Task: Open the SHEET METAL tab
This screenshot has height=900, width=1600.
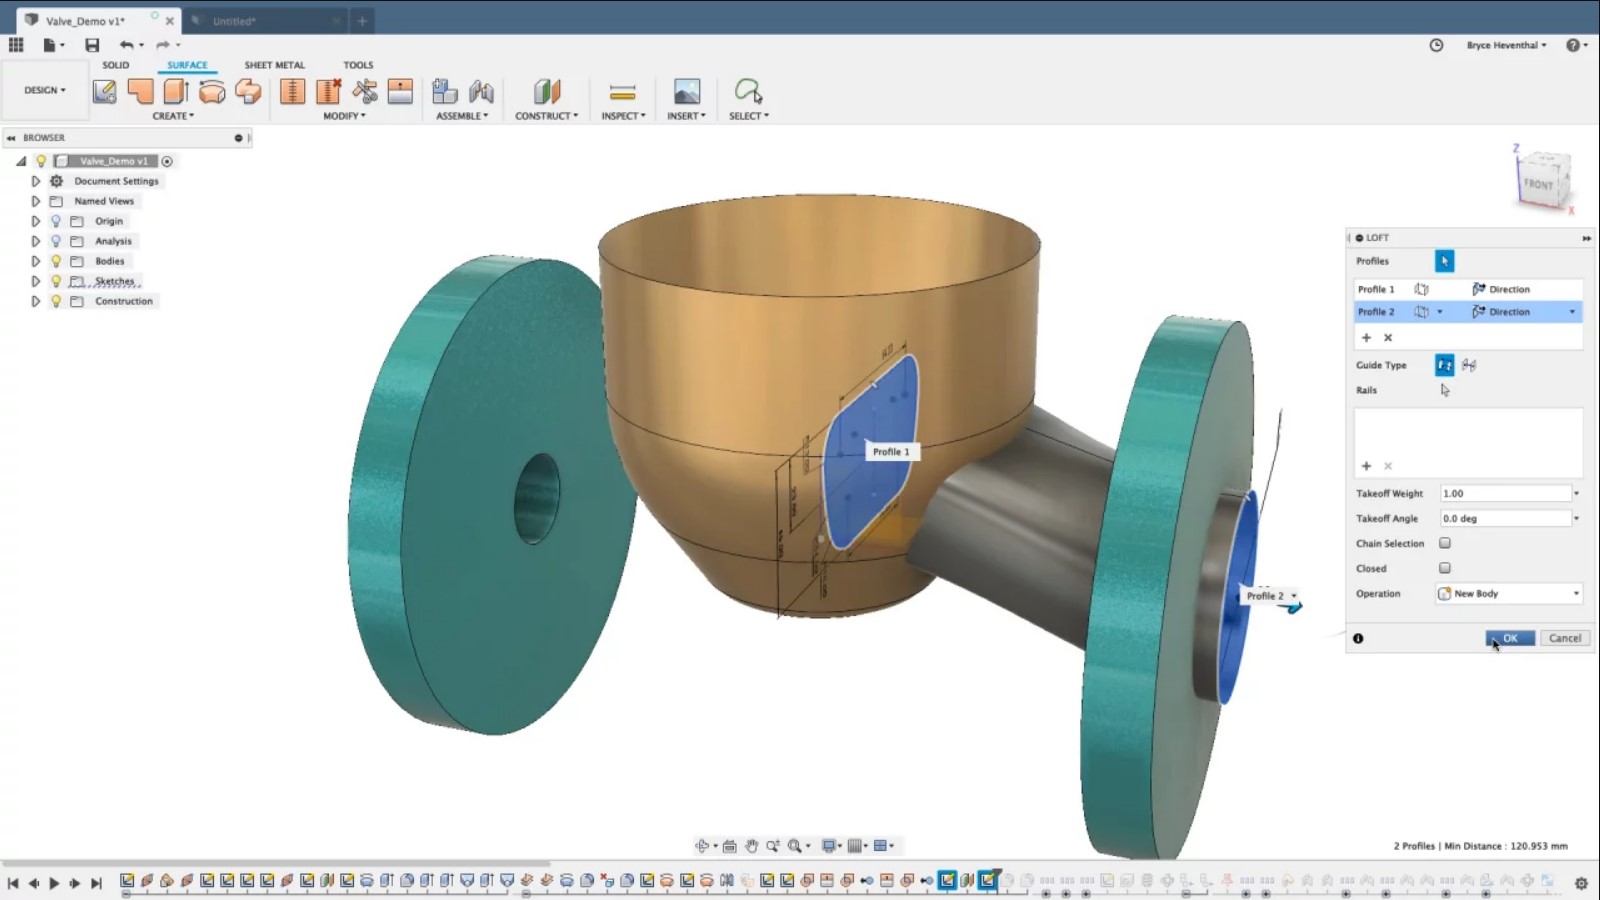Action: tap(274, 64)
